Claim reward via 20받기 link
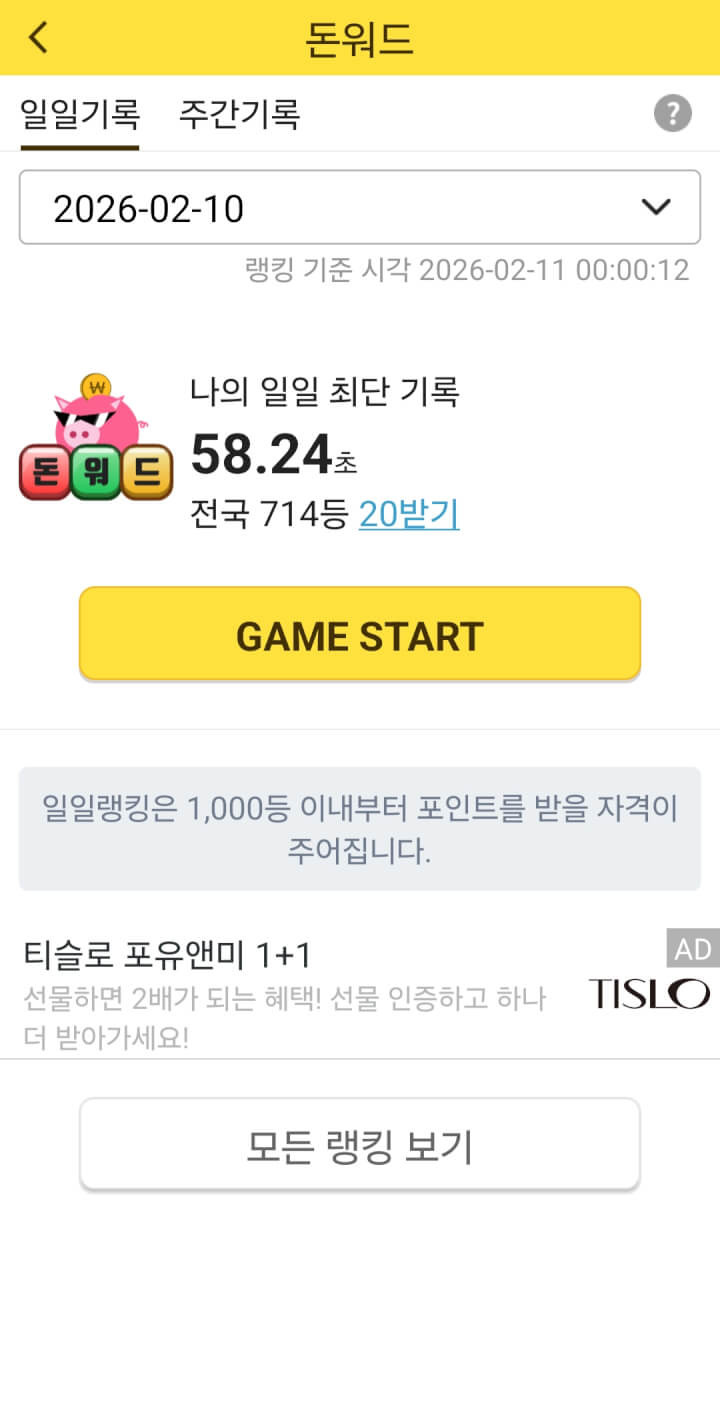Image resolution: width=720 pixels, height=1419 pixels. click(409, 513)
